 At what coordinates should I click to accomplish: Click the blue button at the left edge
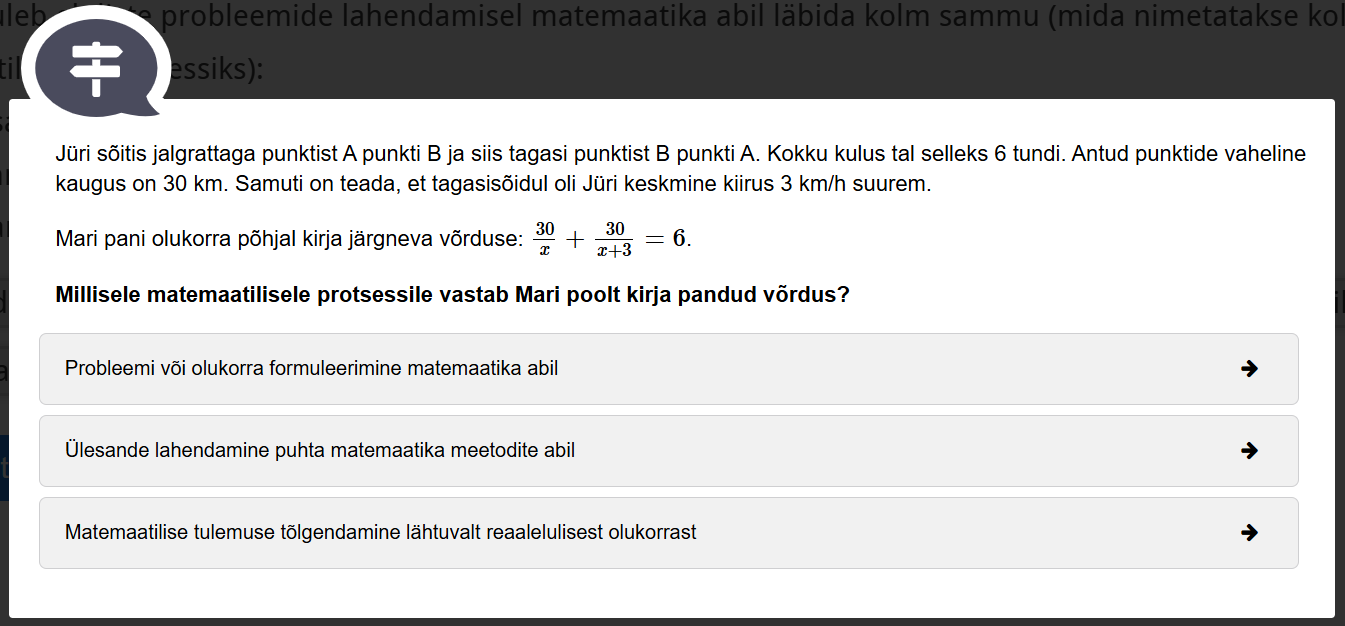tap(4, 467)
